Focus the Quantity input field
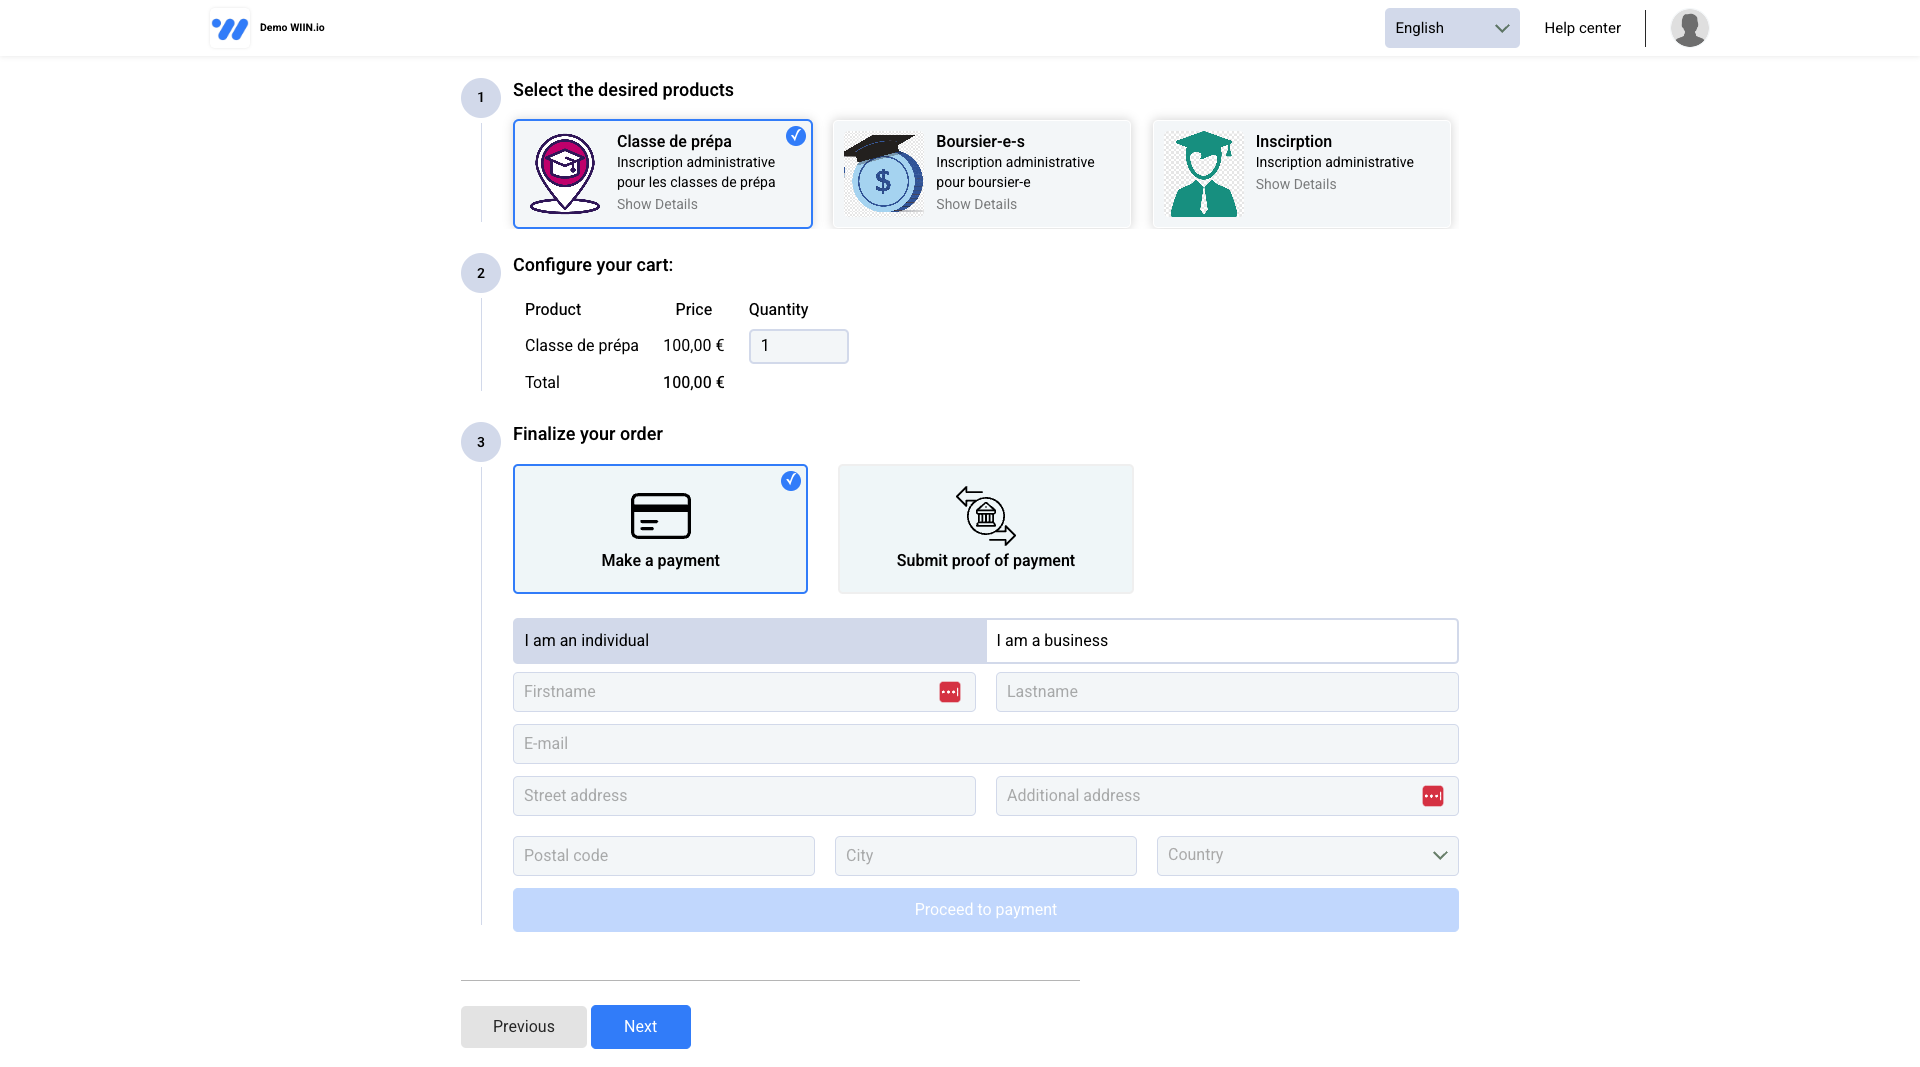The image size is (1920, 1067). tap(798, 346)
